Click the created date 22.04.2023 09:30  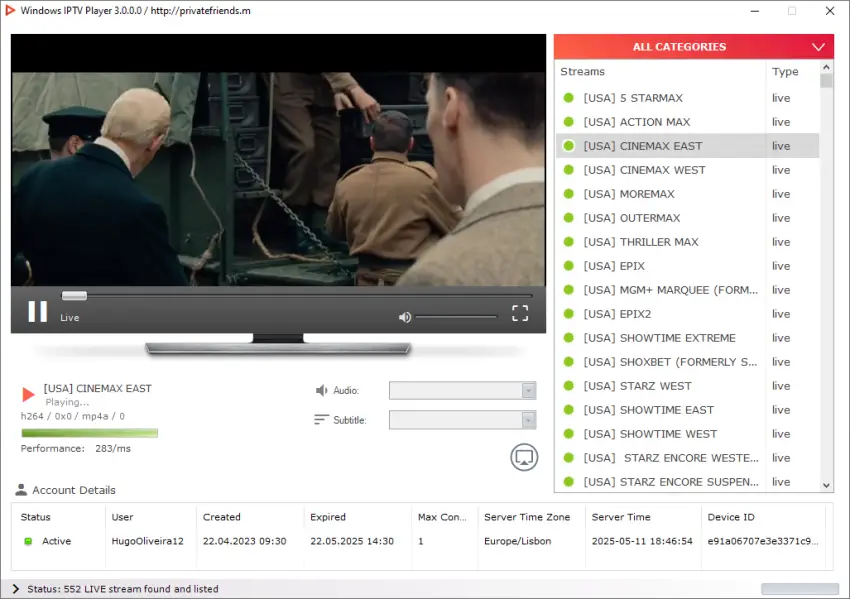tap(244, 541)
